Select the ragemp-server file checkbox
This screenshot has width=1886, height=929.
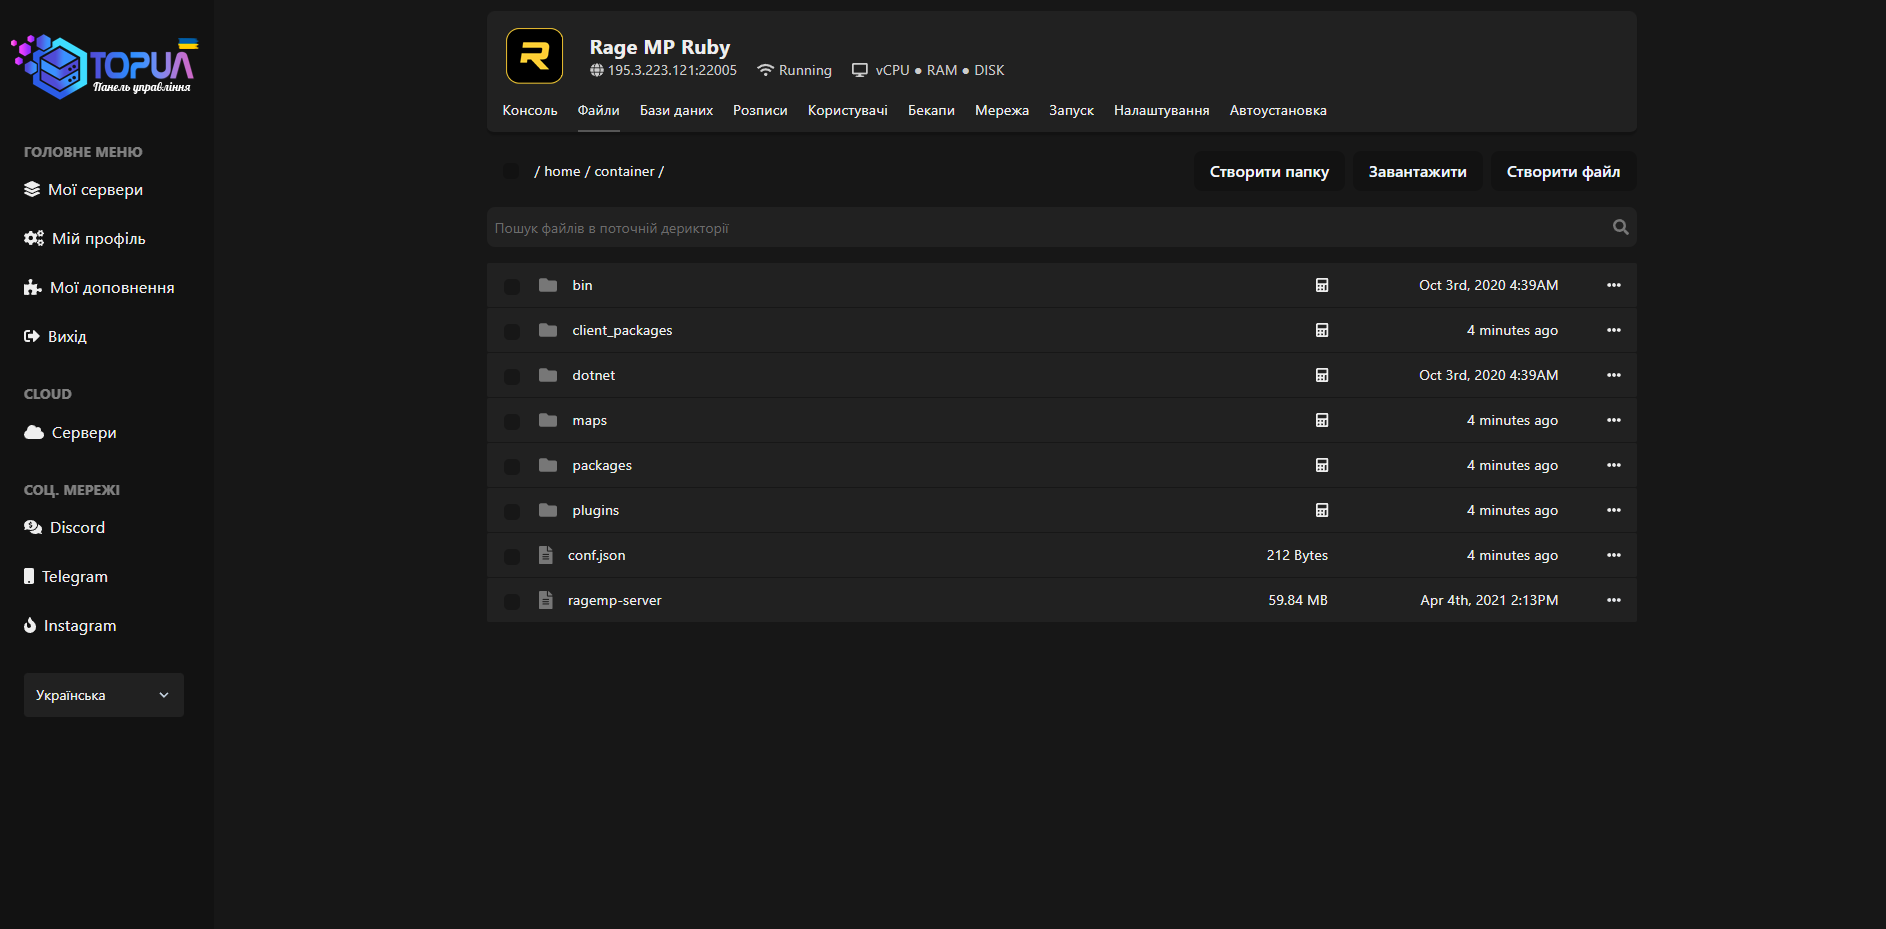pos(512,602)
